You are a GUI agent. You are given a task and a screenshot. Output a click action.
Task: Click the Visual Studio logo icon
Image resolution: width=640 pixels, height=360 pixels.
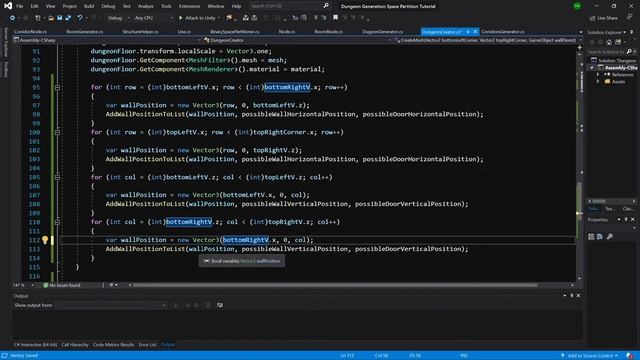click(x=8, y=6)
